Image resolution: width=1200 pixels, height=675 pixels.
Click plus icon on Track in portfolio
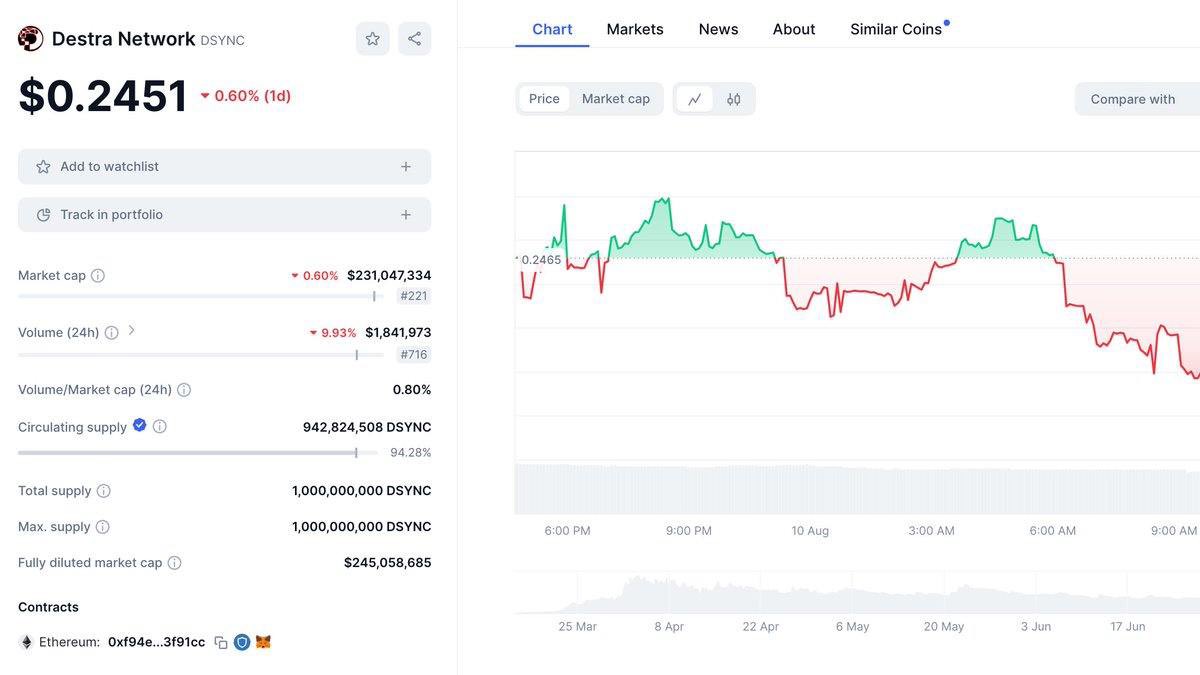tap(406, 215)
